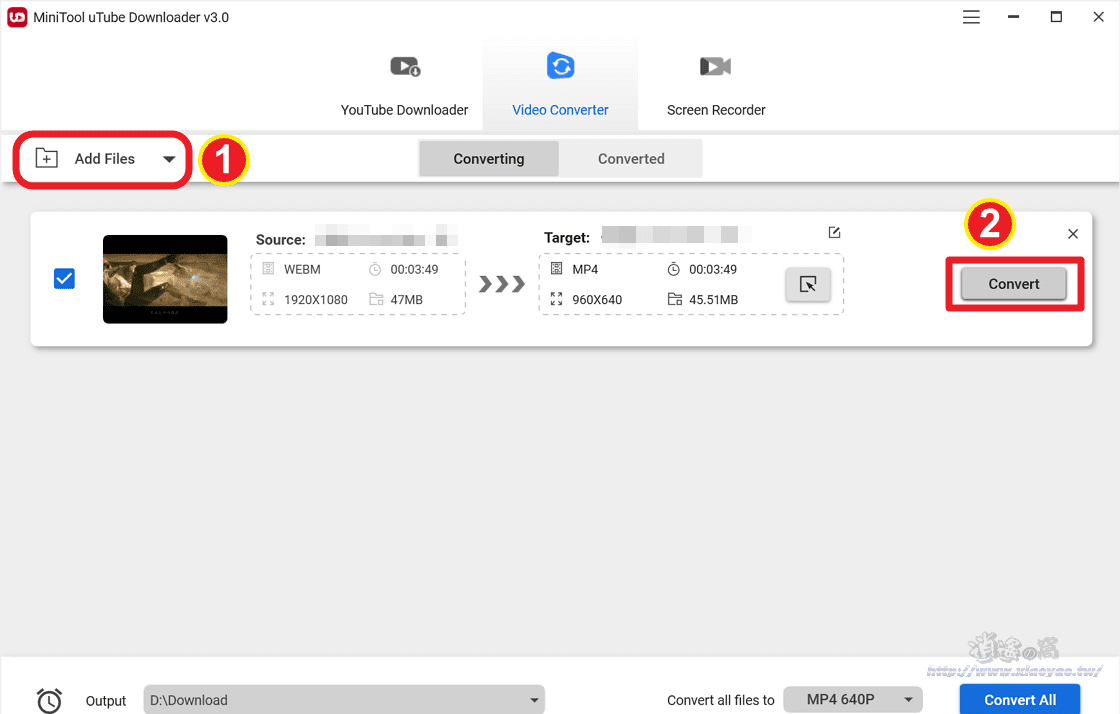Expand the Add Files dropdown arrow

168,158
